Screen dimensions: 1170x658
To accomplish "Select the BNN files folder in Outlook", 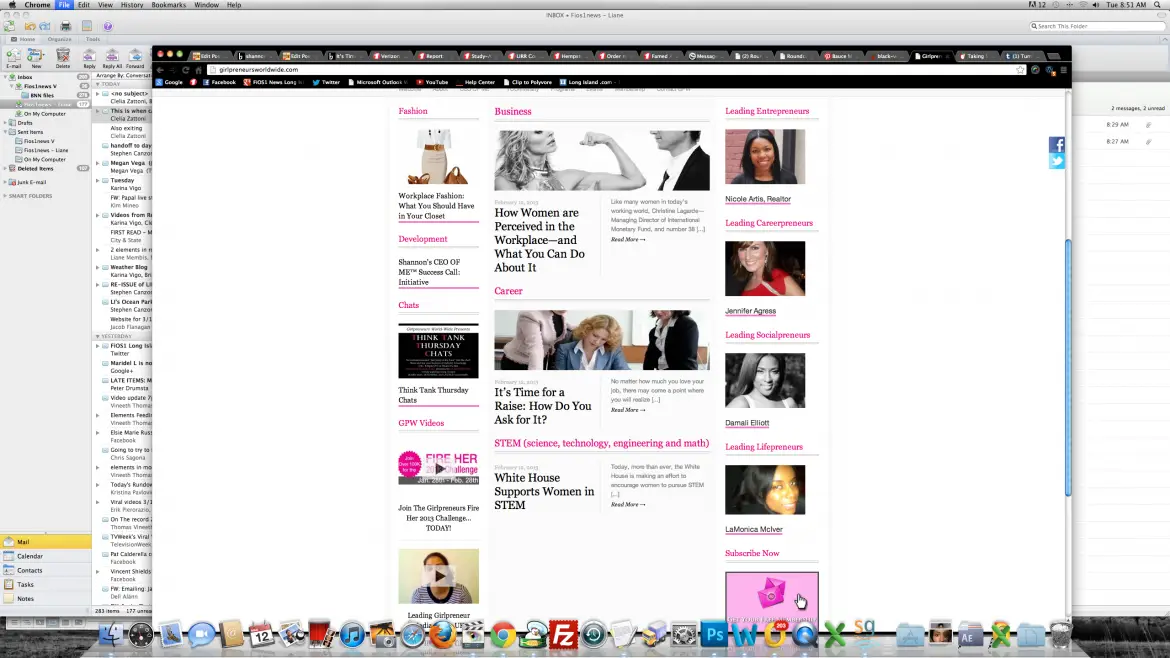I will (x=42, y=95).
